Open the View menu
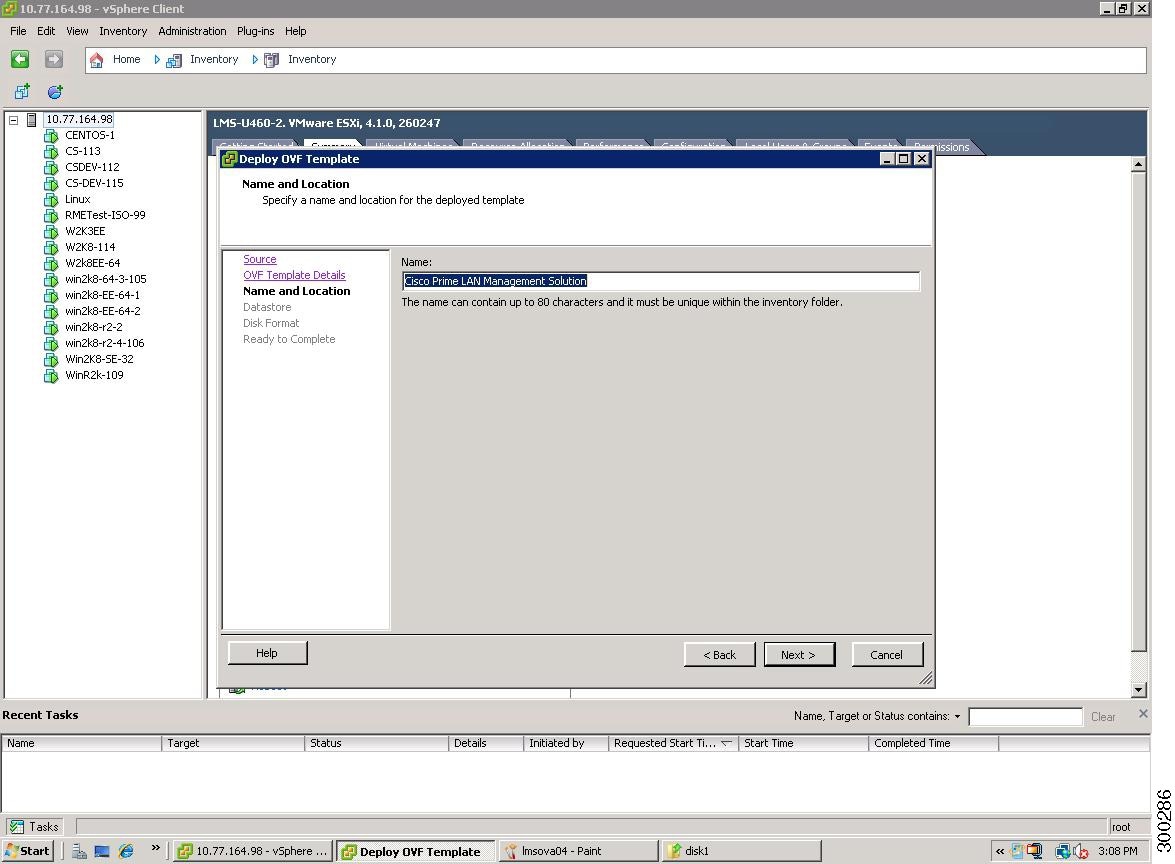Screen dimensions: 1175x864 (77, 31)
